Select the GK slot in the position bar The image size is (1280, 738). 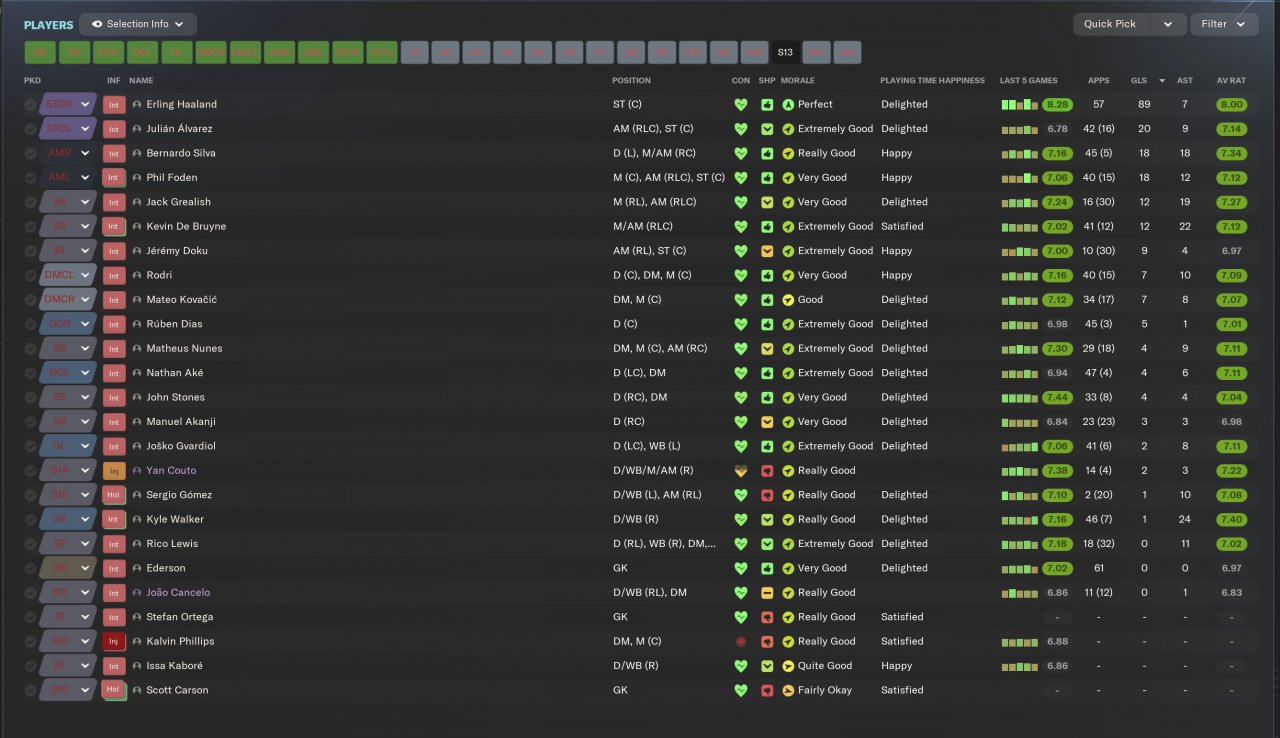(x=40, y=52)
